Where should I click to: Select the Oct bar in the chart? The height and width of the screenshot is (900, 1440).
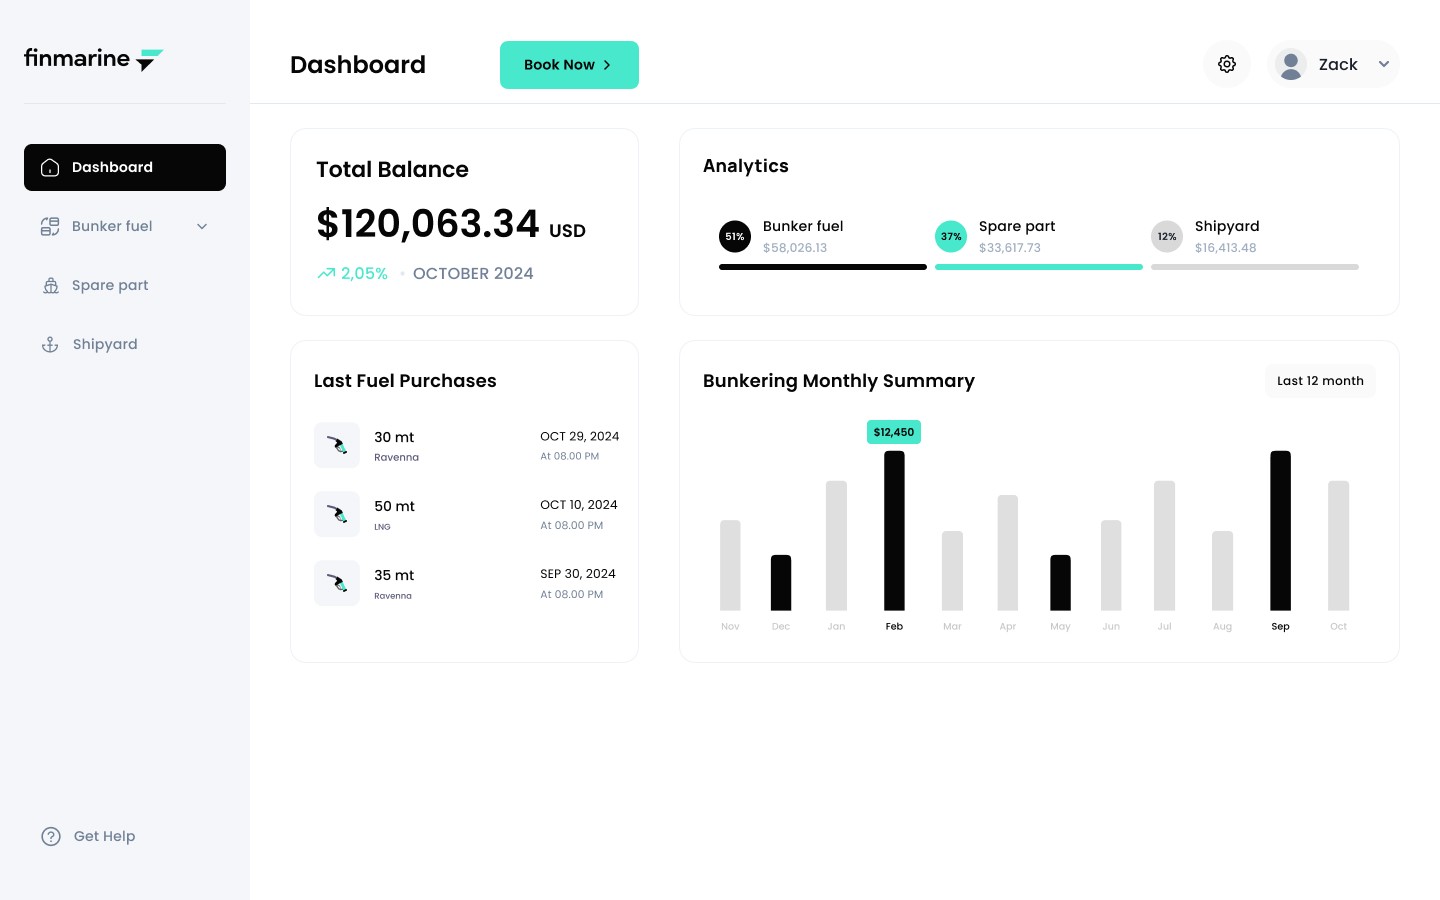[1338, 546]
